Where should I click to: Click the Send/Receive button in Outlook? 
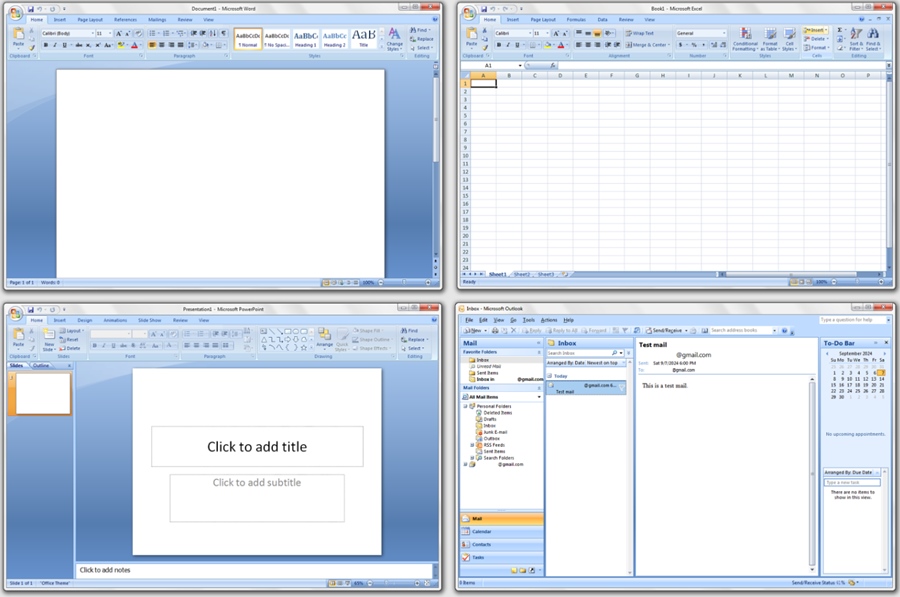click(x=664, y=330)
